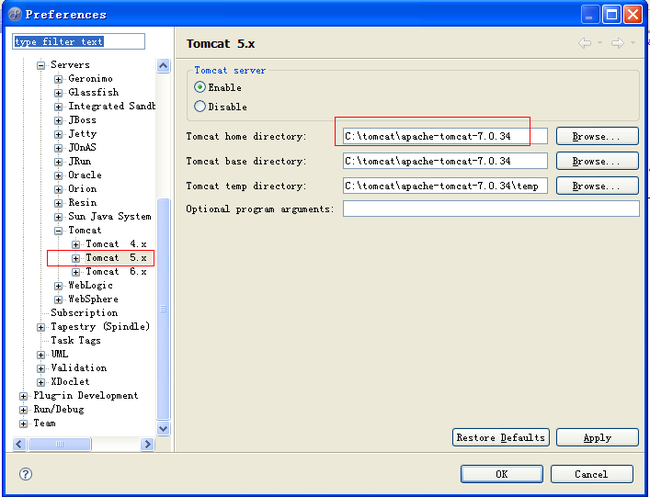Screen dimensions: 650x497
Task: Click the tree scroll left arrow
Action: pyautogui.click(x=19, y=444)
